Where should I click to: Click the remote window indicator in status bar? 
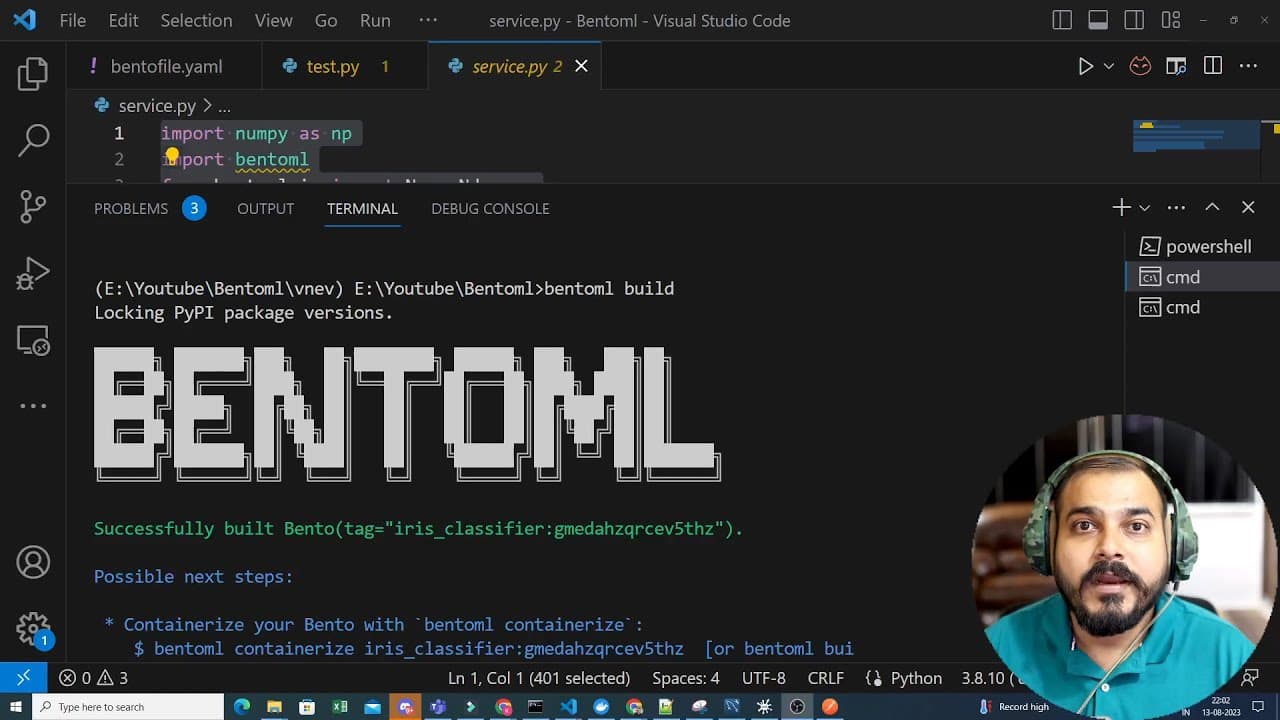[23, 677]
